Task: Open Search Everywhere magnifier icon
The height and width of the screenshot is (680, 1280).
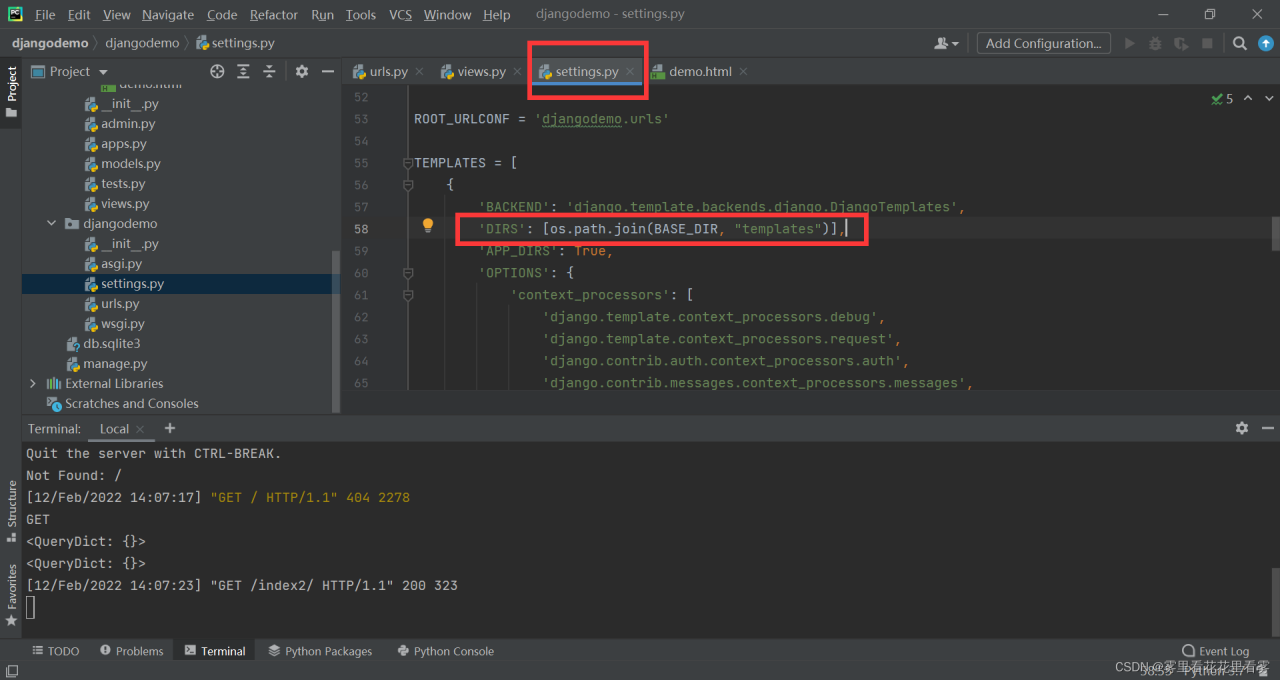Action: (1239, 43)
